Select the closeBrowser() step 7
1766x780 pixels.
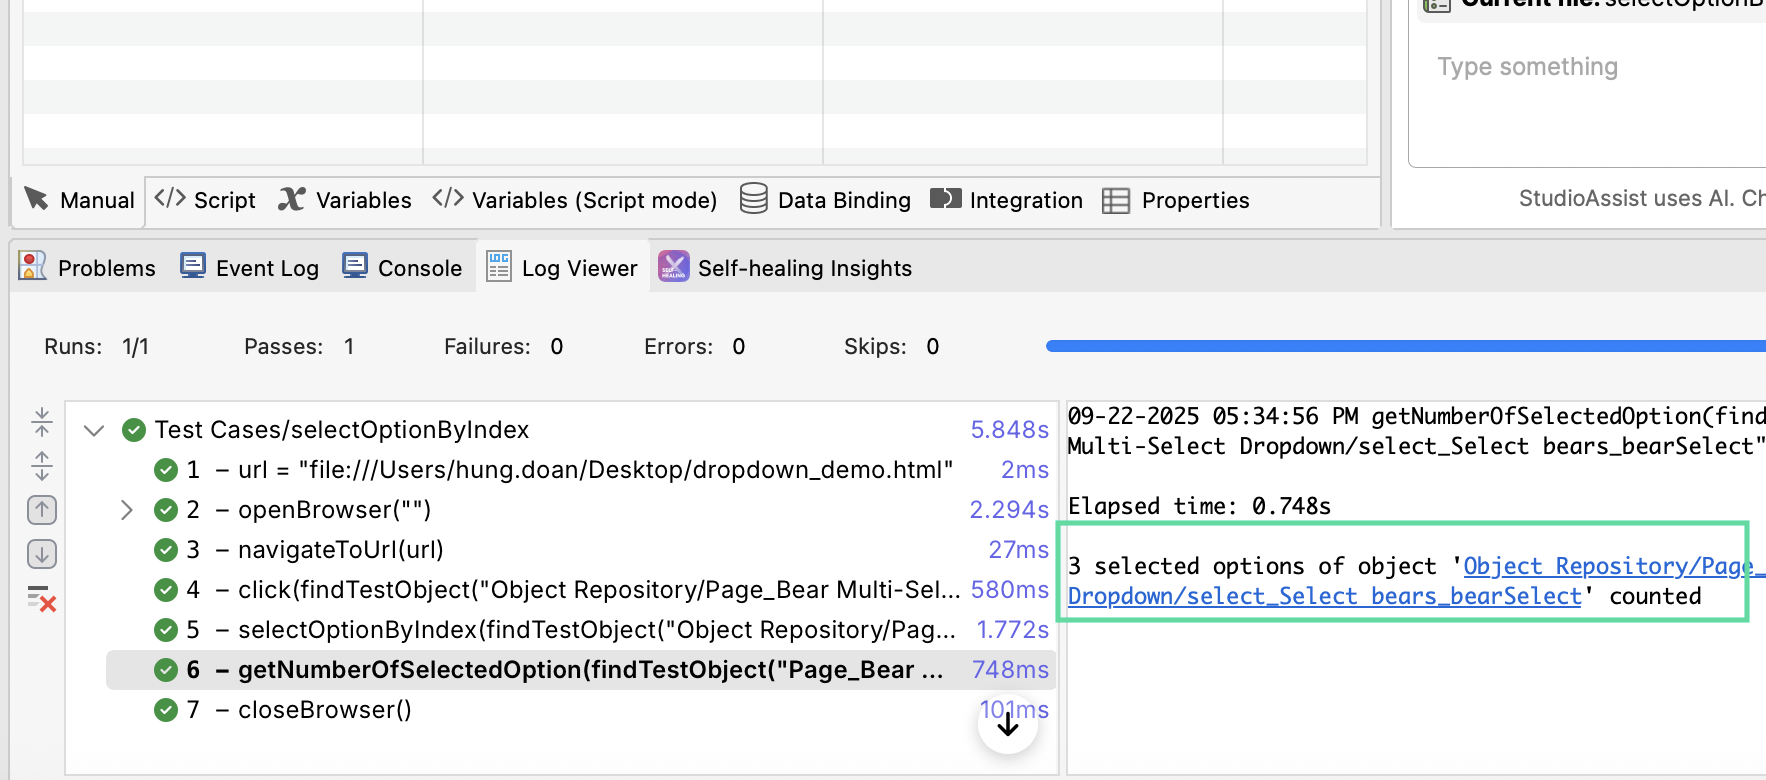tap(324, 710)
